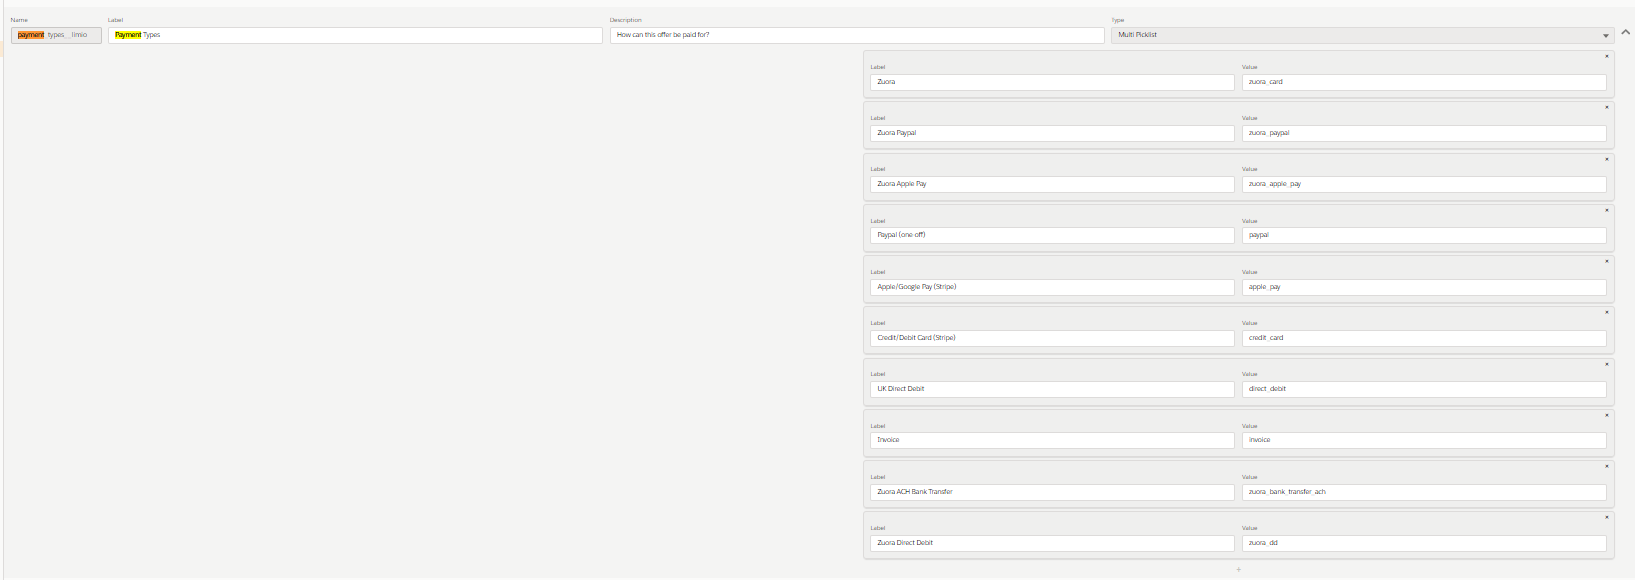Edit the 'How can this offer be paid for?' description
This screenshot has width=1635, height=580.
pos(857,35)
